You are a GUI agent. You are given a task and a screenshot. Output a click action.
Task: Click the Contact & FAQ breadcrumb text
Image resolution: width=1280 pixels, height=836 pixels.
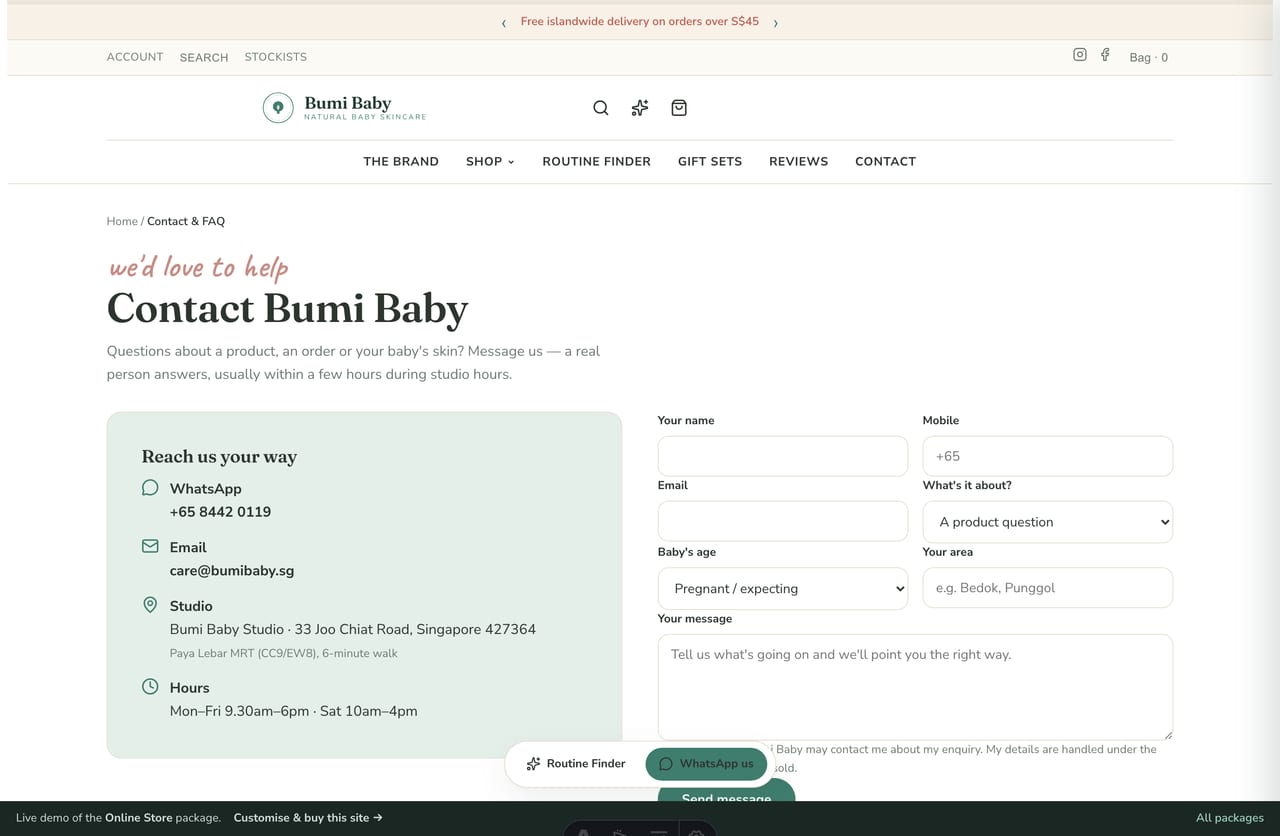click(186, 221)
